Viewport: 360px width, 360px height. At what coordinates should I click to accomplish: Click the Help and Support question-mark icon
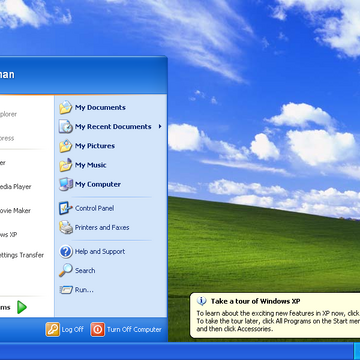tap(66, 252)
